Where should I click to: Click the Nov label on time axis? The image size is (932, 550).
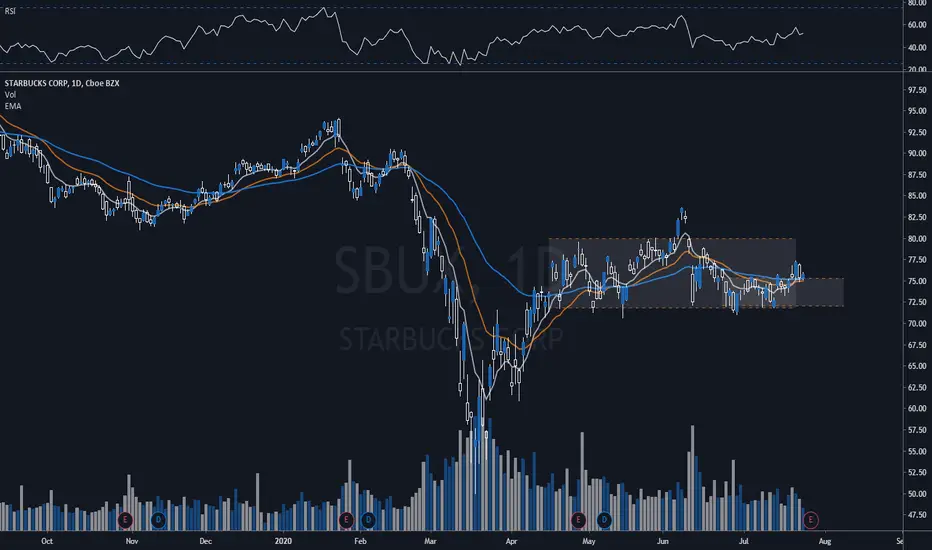pos(132,541)
